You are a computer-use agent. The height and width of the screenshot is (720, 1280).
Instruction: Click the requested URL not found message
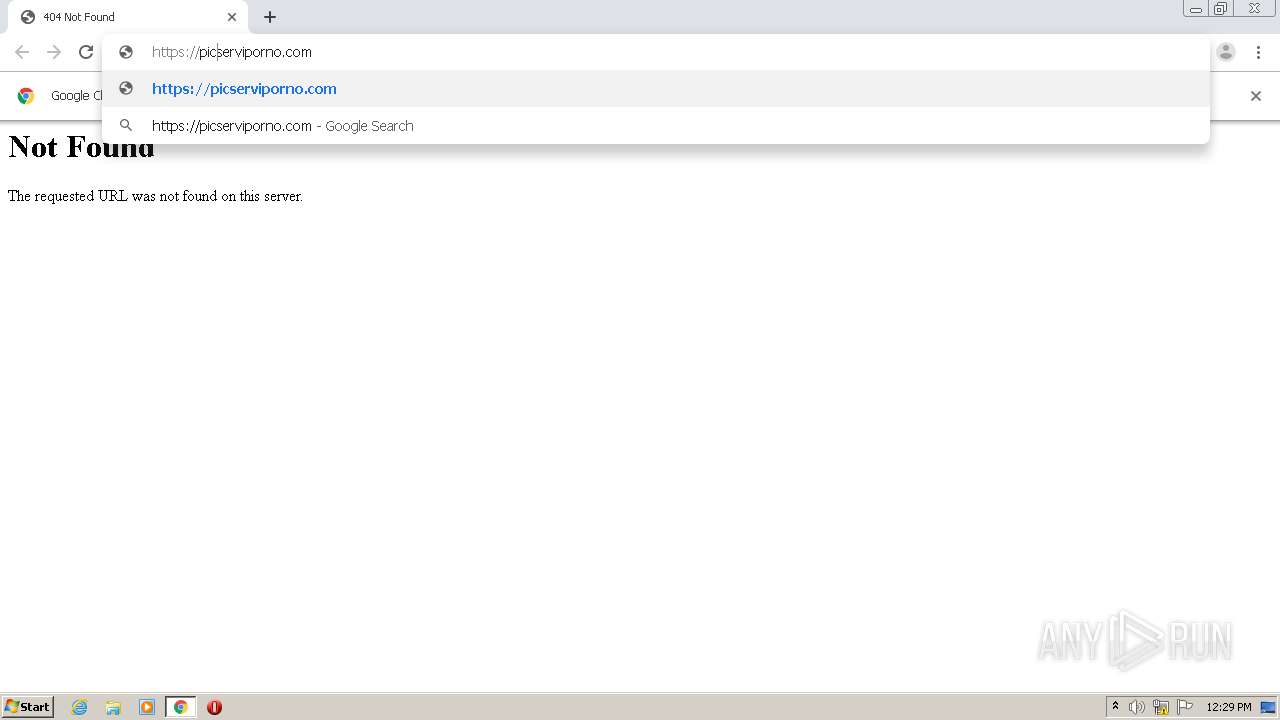tap(155, 197)
